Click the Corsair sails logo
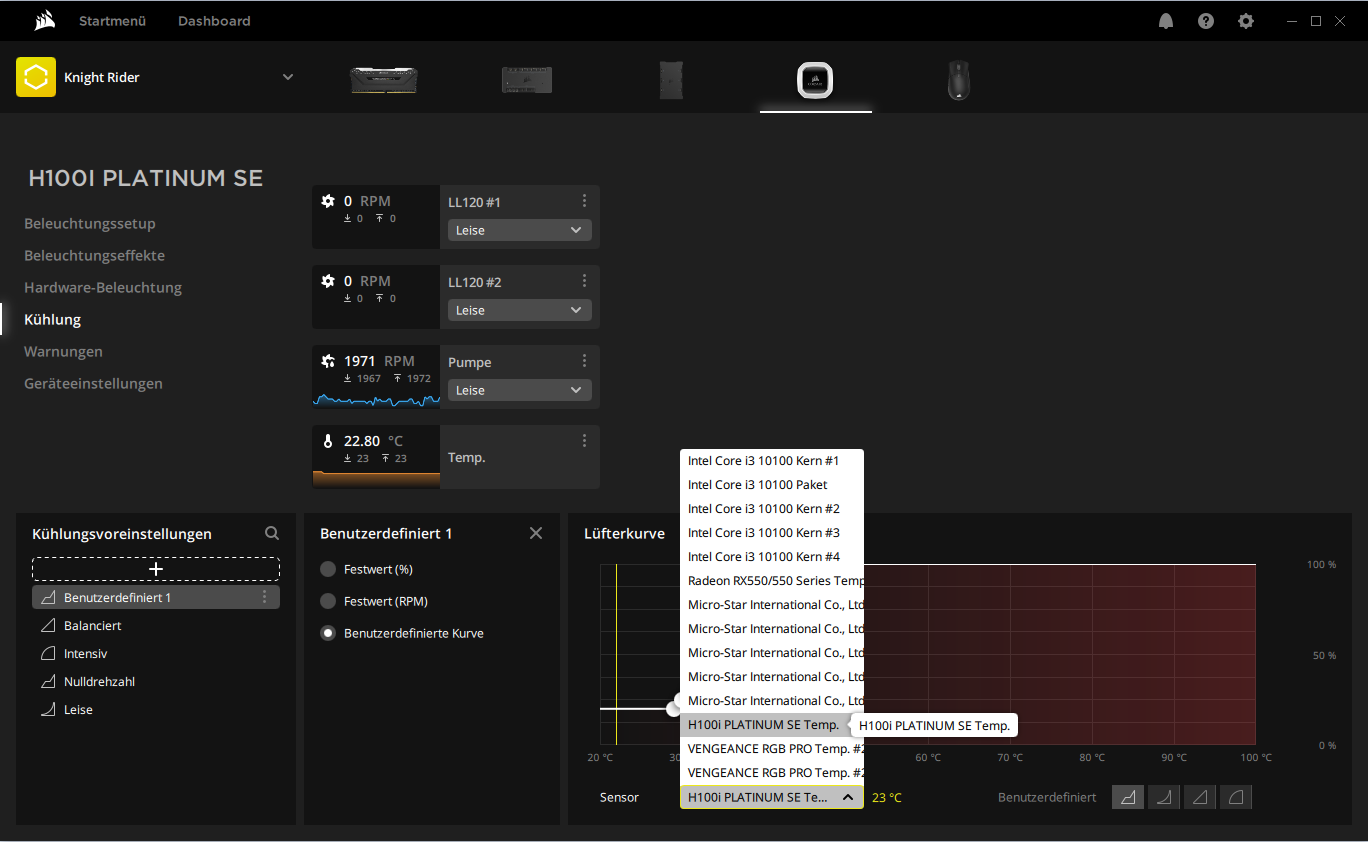Screen dimensions: 1368x842 tap(44, 21)
